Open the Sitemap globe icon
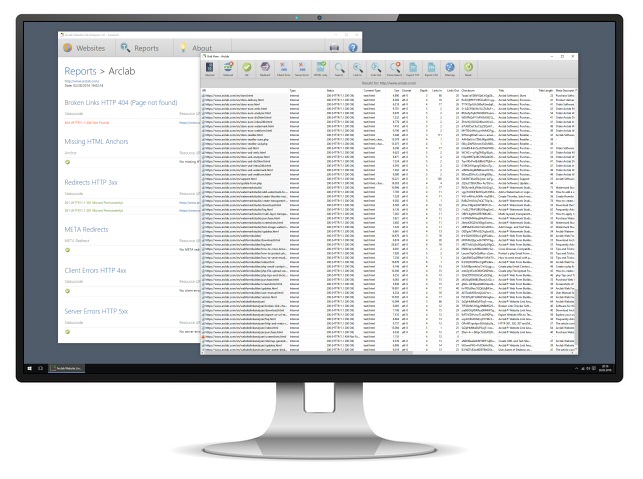Screen dimensions: 643x479 tap(450, 68)
